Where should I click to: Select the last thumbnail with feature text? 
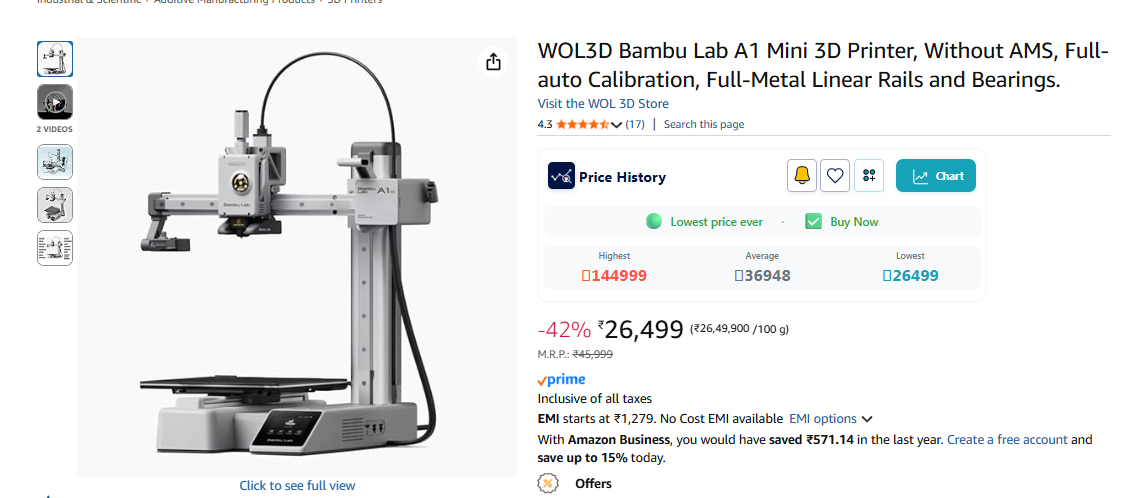55,248
